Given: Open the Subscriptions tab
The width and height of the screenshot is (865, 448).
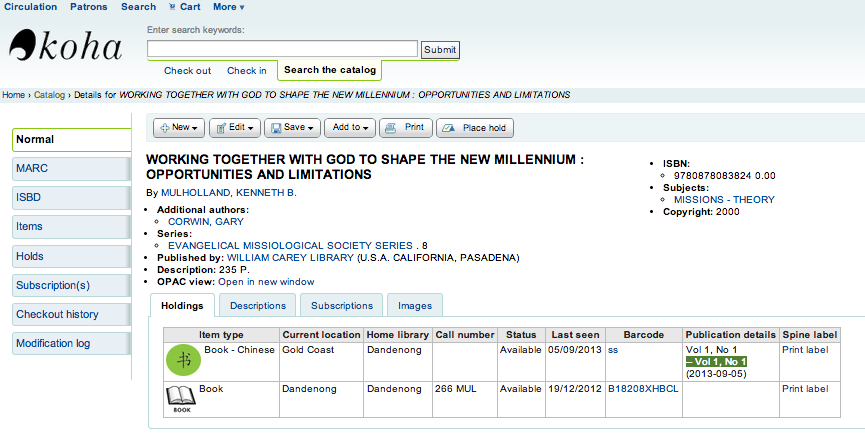Looking at the screenshot, I should [x=342, y=306].
